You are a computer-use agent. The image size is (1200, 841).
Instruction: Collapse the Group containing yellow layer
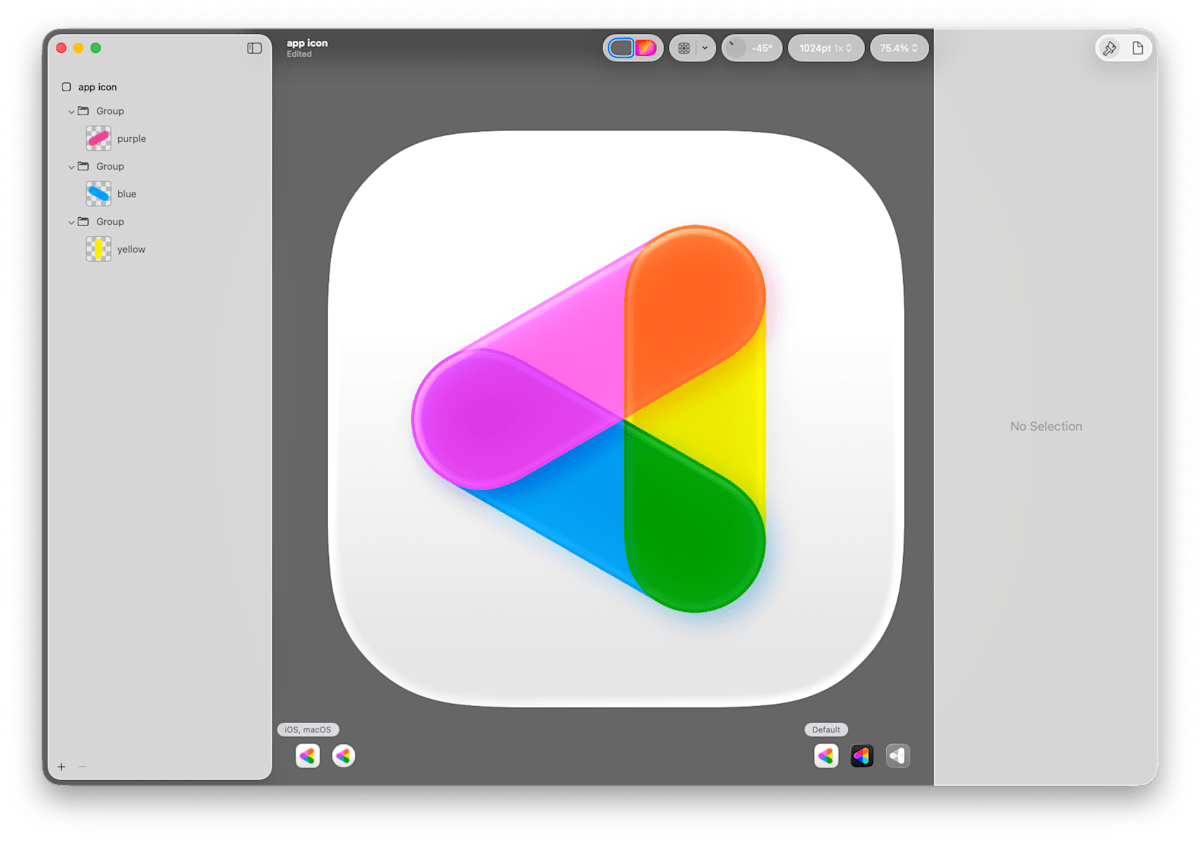[71, 222]
